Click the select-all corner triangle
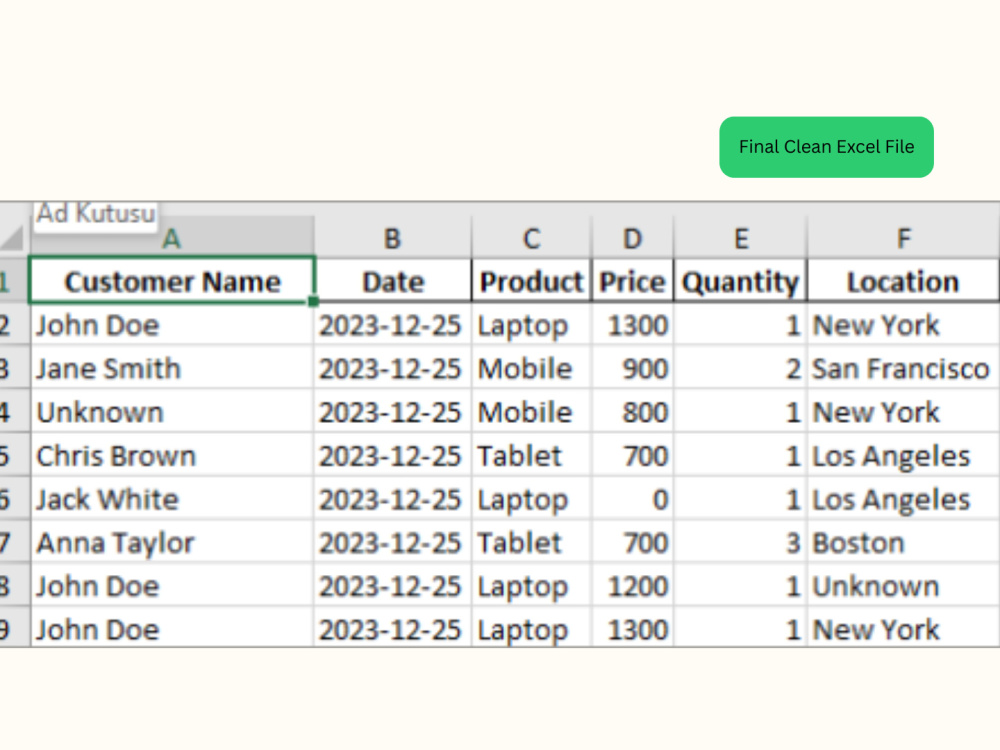 (x=13, y=237)
